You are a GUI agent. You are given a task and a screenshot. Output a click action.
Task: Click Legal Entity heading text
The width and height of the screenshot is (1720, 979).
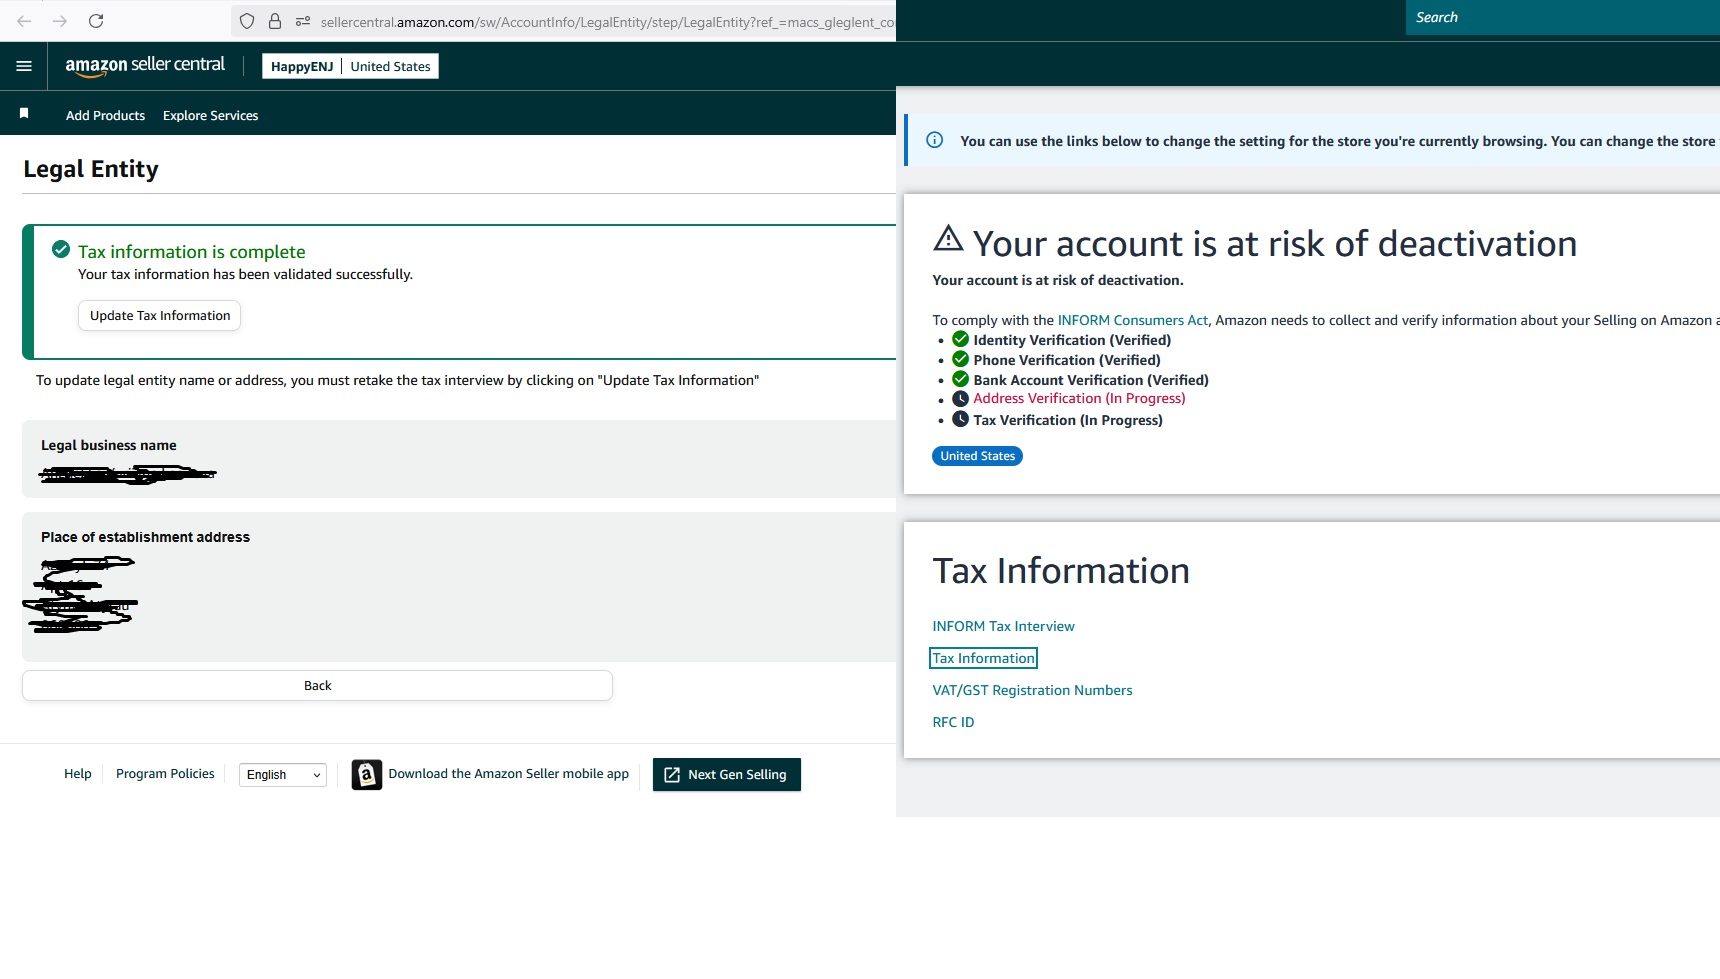coord(91,169)
